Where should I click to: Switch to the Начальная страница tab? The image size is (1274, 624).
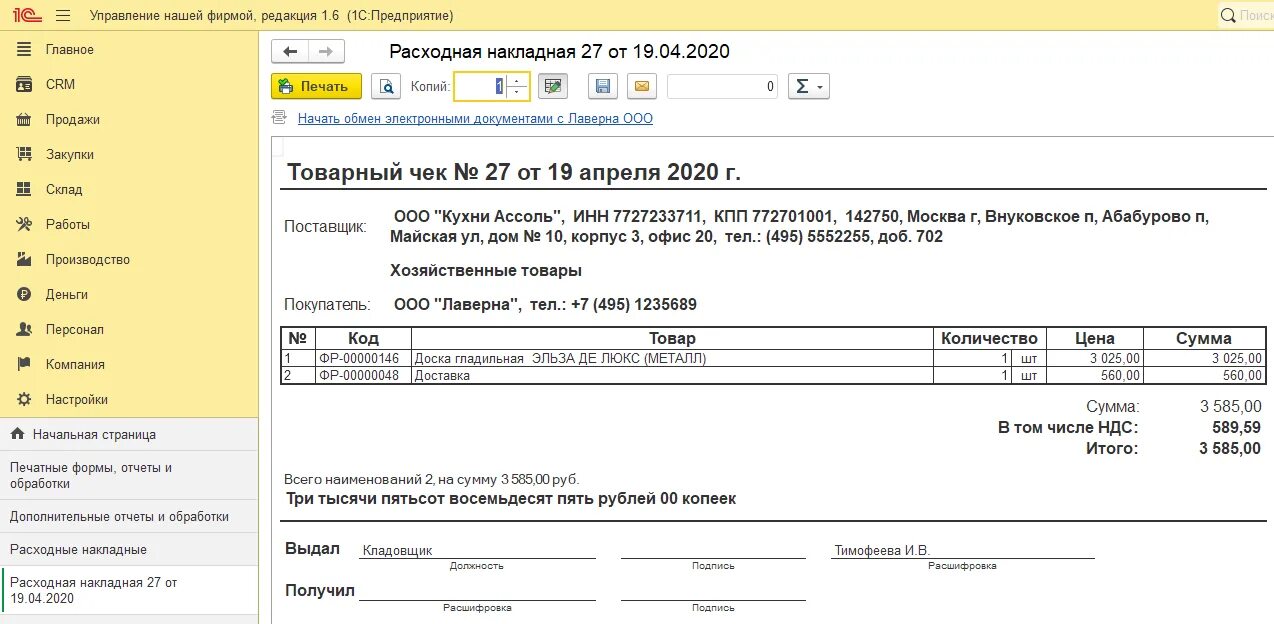pos(87,434)
